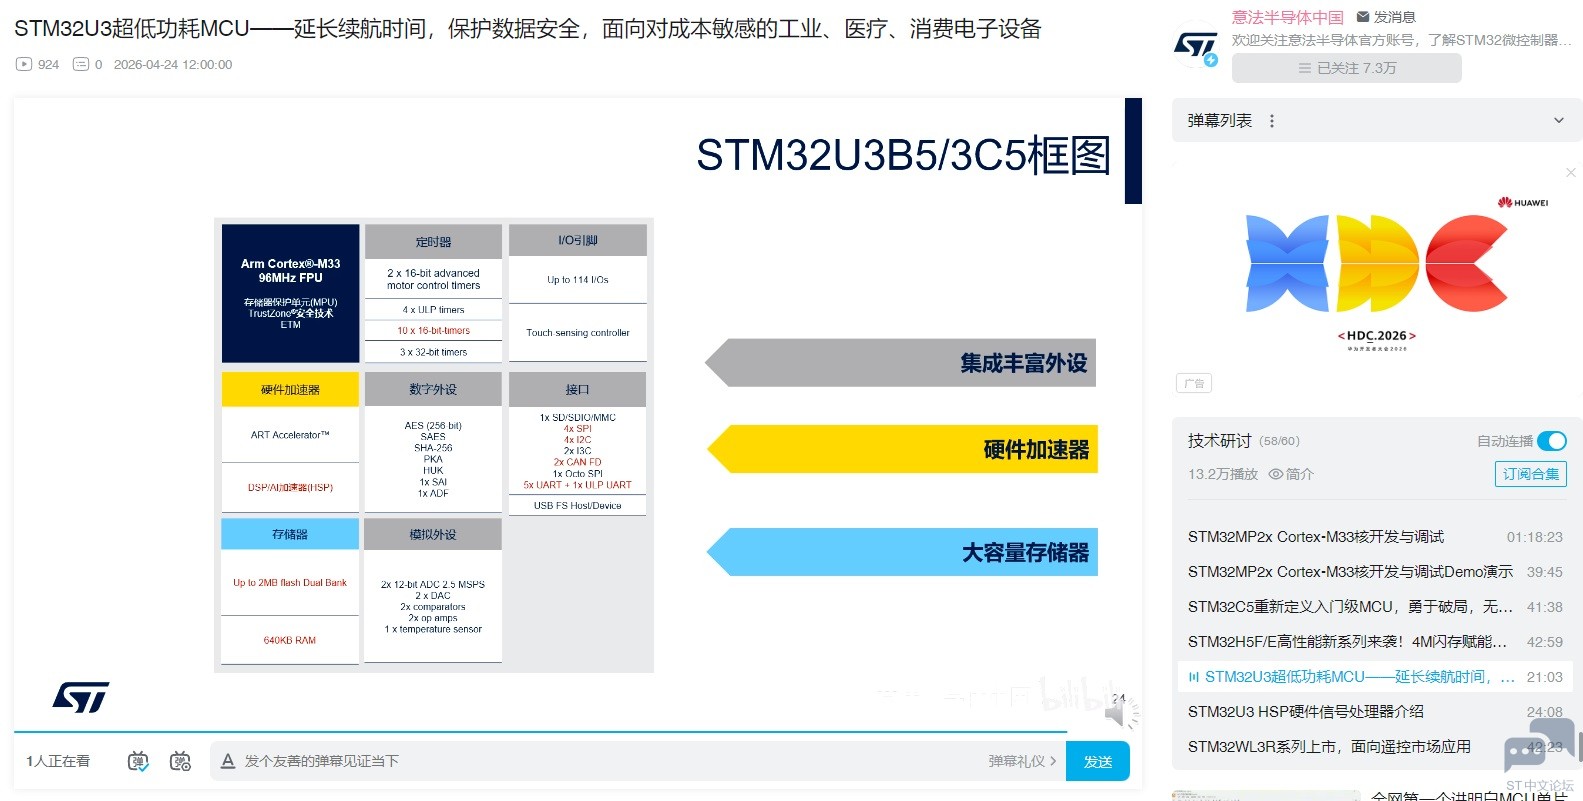Image resolution: width=1583 pixels, height=801 pixels.
Task: Click the 13.2万播放 play count text
Action: click(x=1223, y=474)
